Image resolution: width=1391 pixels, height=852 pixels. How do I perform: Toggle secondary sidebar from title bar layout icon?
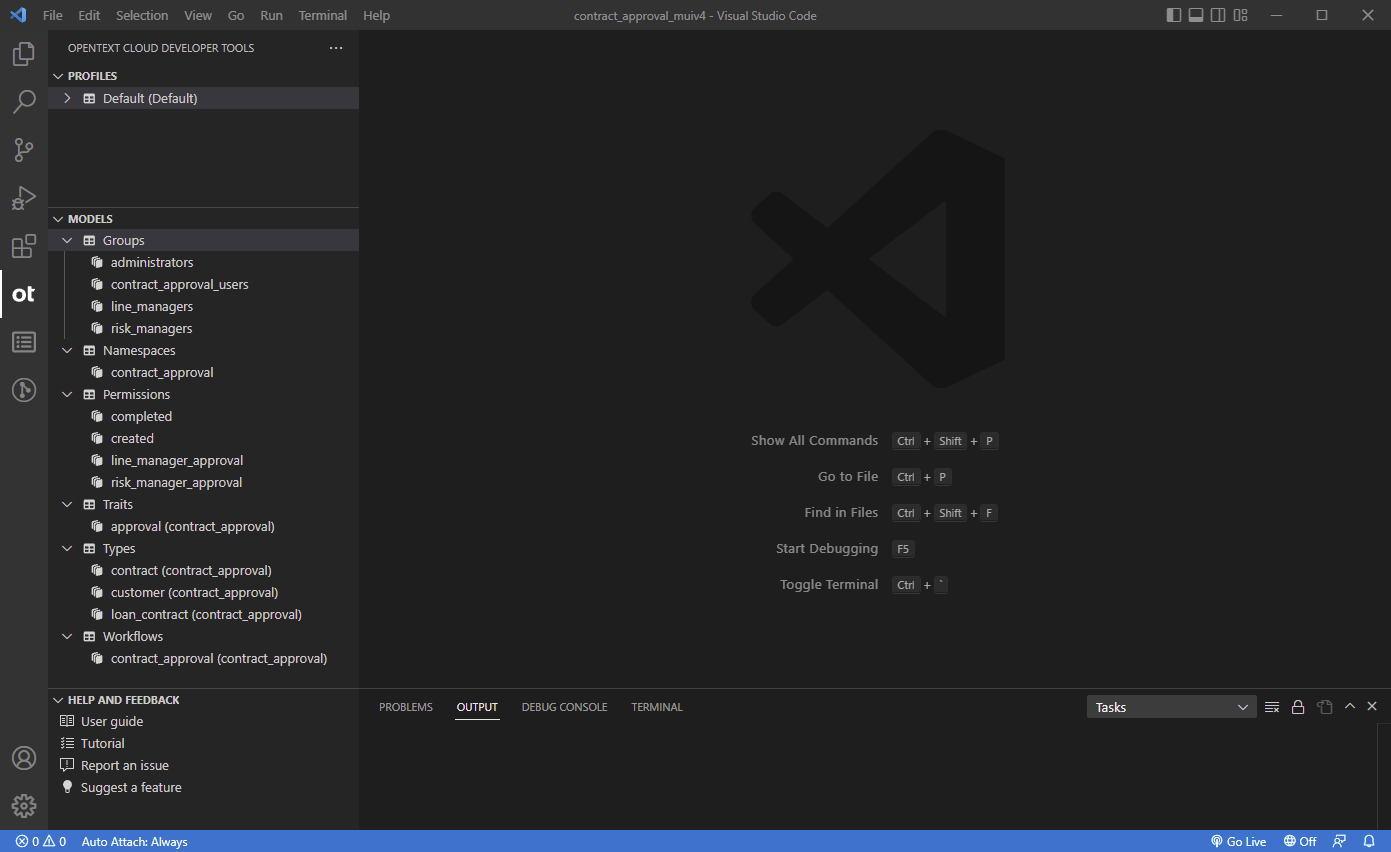click(x=1218, y=15)
